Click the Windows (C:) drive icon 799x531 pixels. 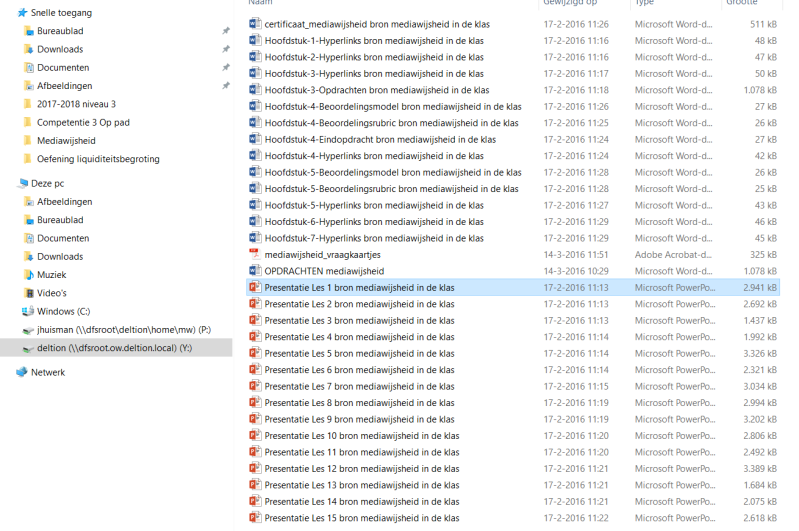[28, 311]
